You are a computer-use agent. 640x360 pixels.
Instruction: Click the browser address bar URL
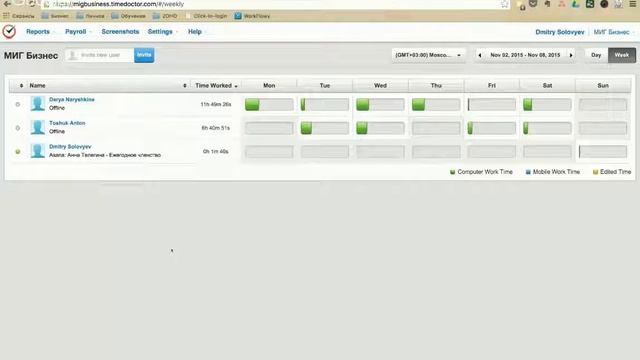pyautogui.click(x=118, y=4)
